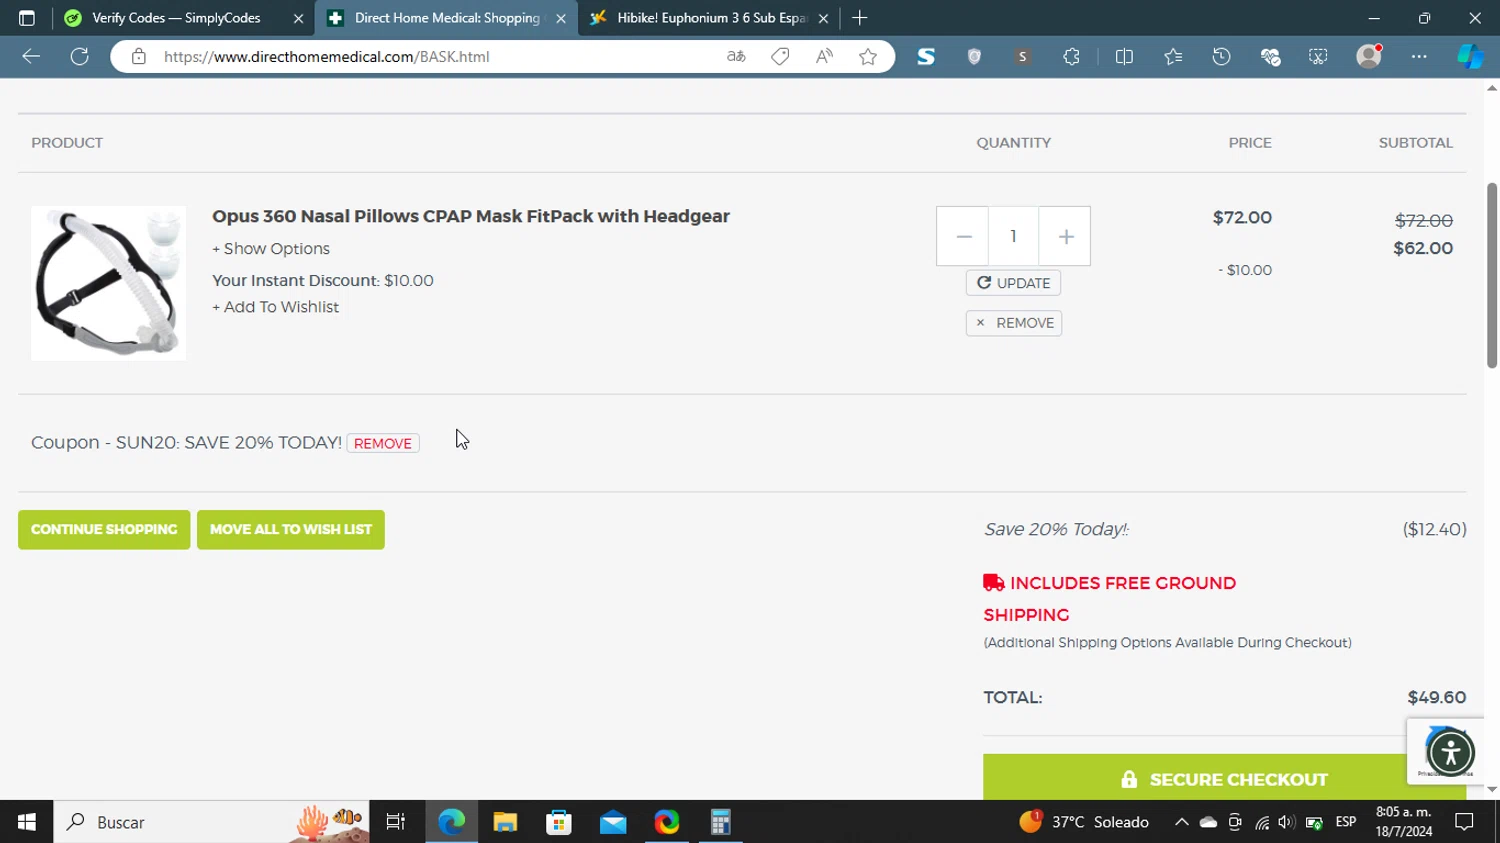Close the Hibike! Euphonium tab
The height and width of the screenshot is (843, 1500).
pos(823,18)
